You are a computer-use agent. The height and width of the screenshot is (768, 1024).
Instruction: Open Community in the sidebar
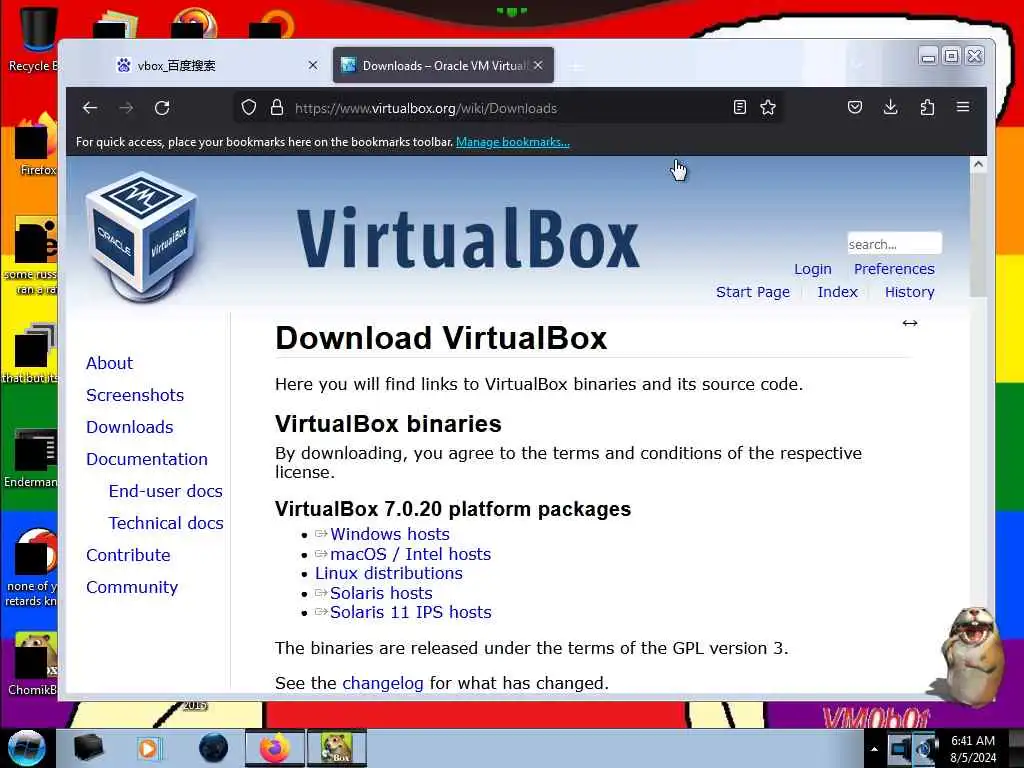pyautogui.click(x=131, y=587)
